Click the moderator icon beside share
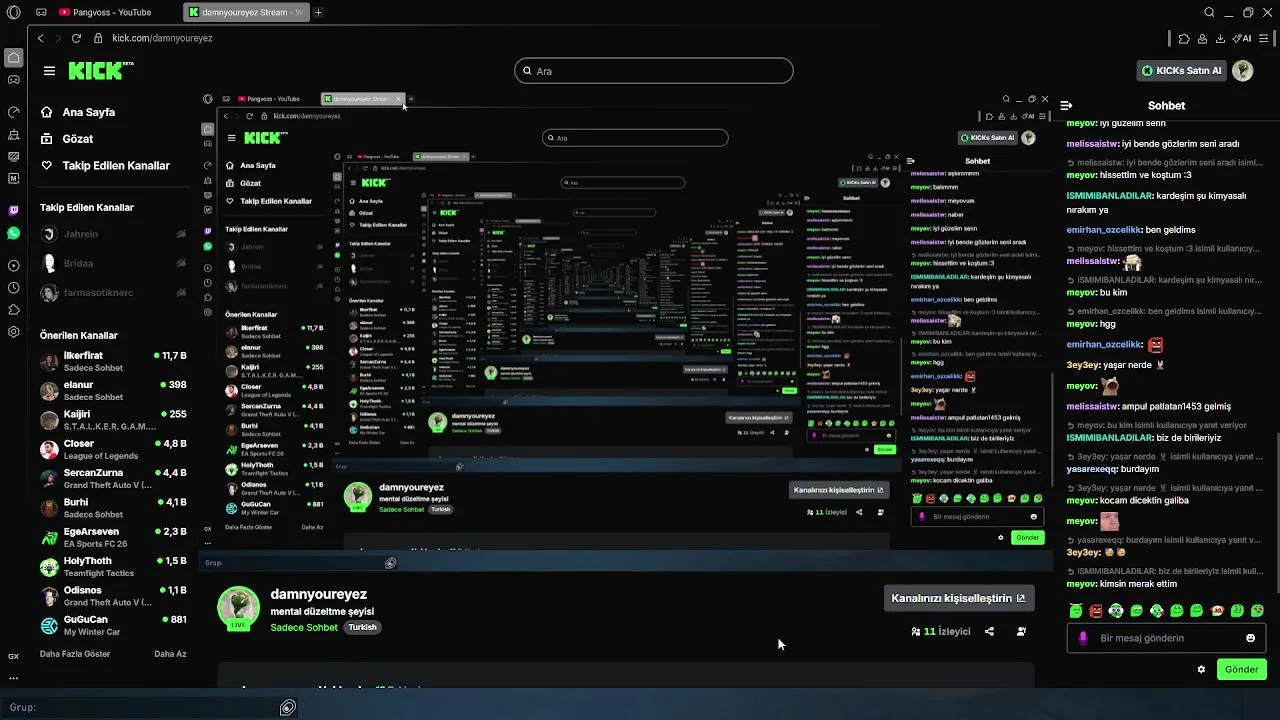1280x720 pixels. pos(1021,631)
